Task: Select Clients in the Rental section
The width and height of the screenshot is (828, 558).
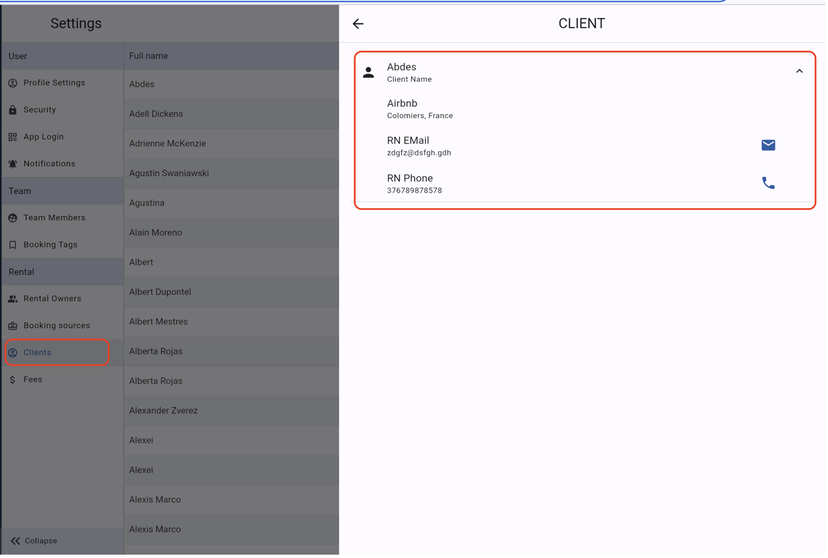Action: pos(38,353)
